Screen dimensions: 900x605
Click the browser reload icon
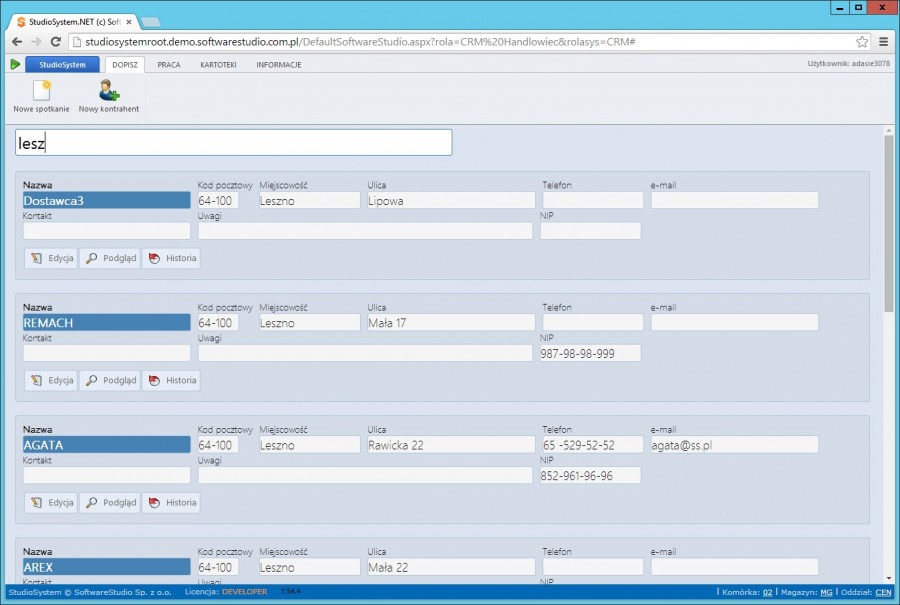pyautogui.click(x=56, y=42)
